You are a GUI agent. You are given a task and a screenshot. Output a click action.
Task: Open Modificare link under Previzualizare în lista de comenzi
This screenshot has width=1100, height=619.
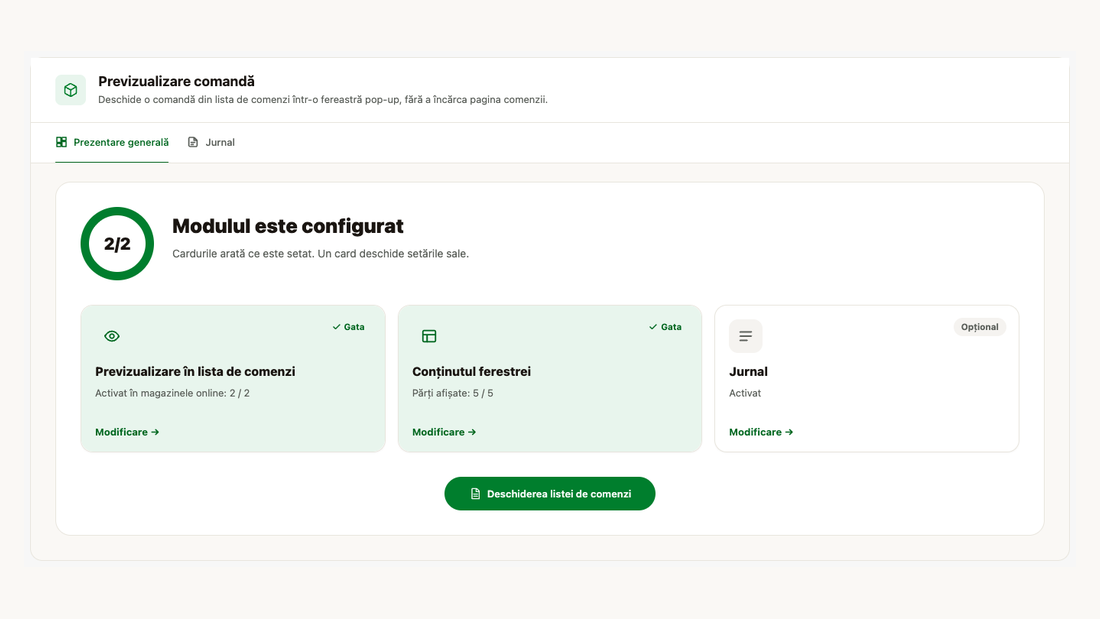click(127, 432)
